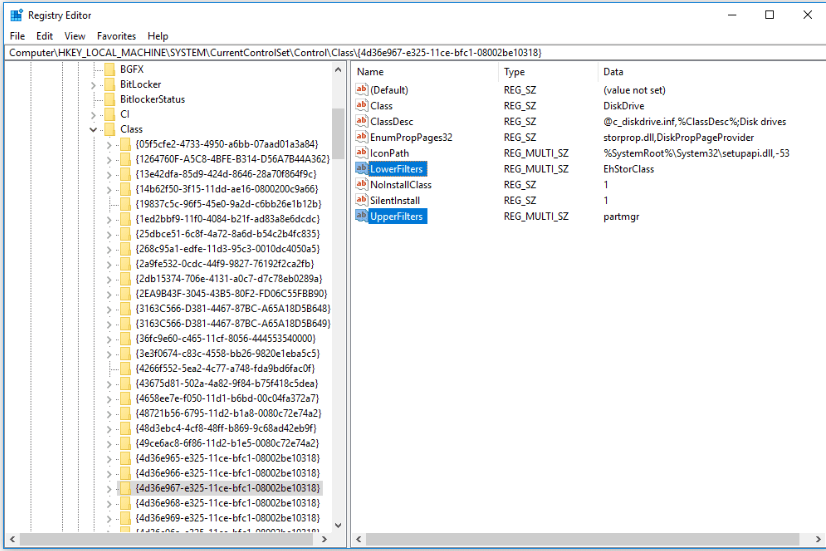Expand the {268c95a1-edfe-11d3-95c3-0010dc4050a5} key
The height and width of the screenshot is (551, 826).
[109, 249]
